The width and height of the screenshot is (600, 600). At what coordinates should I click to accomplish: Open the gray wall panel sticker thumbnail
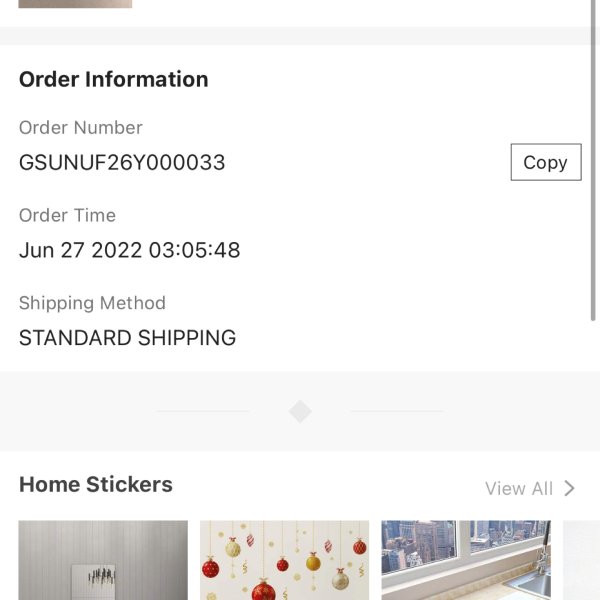tap(103, 560)
